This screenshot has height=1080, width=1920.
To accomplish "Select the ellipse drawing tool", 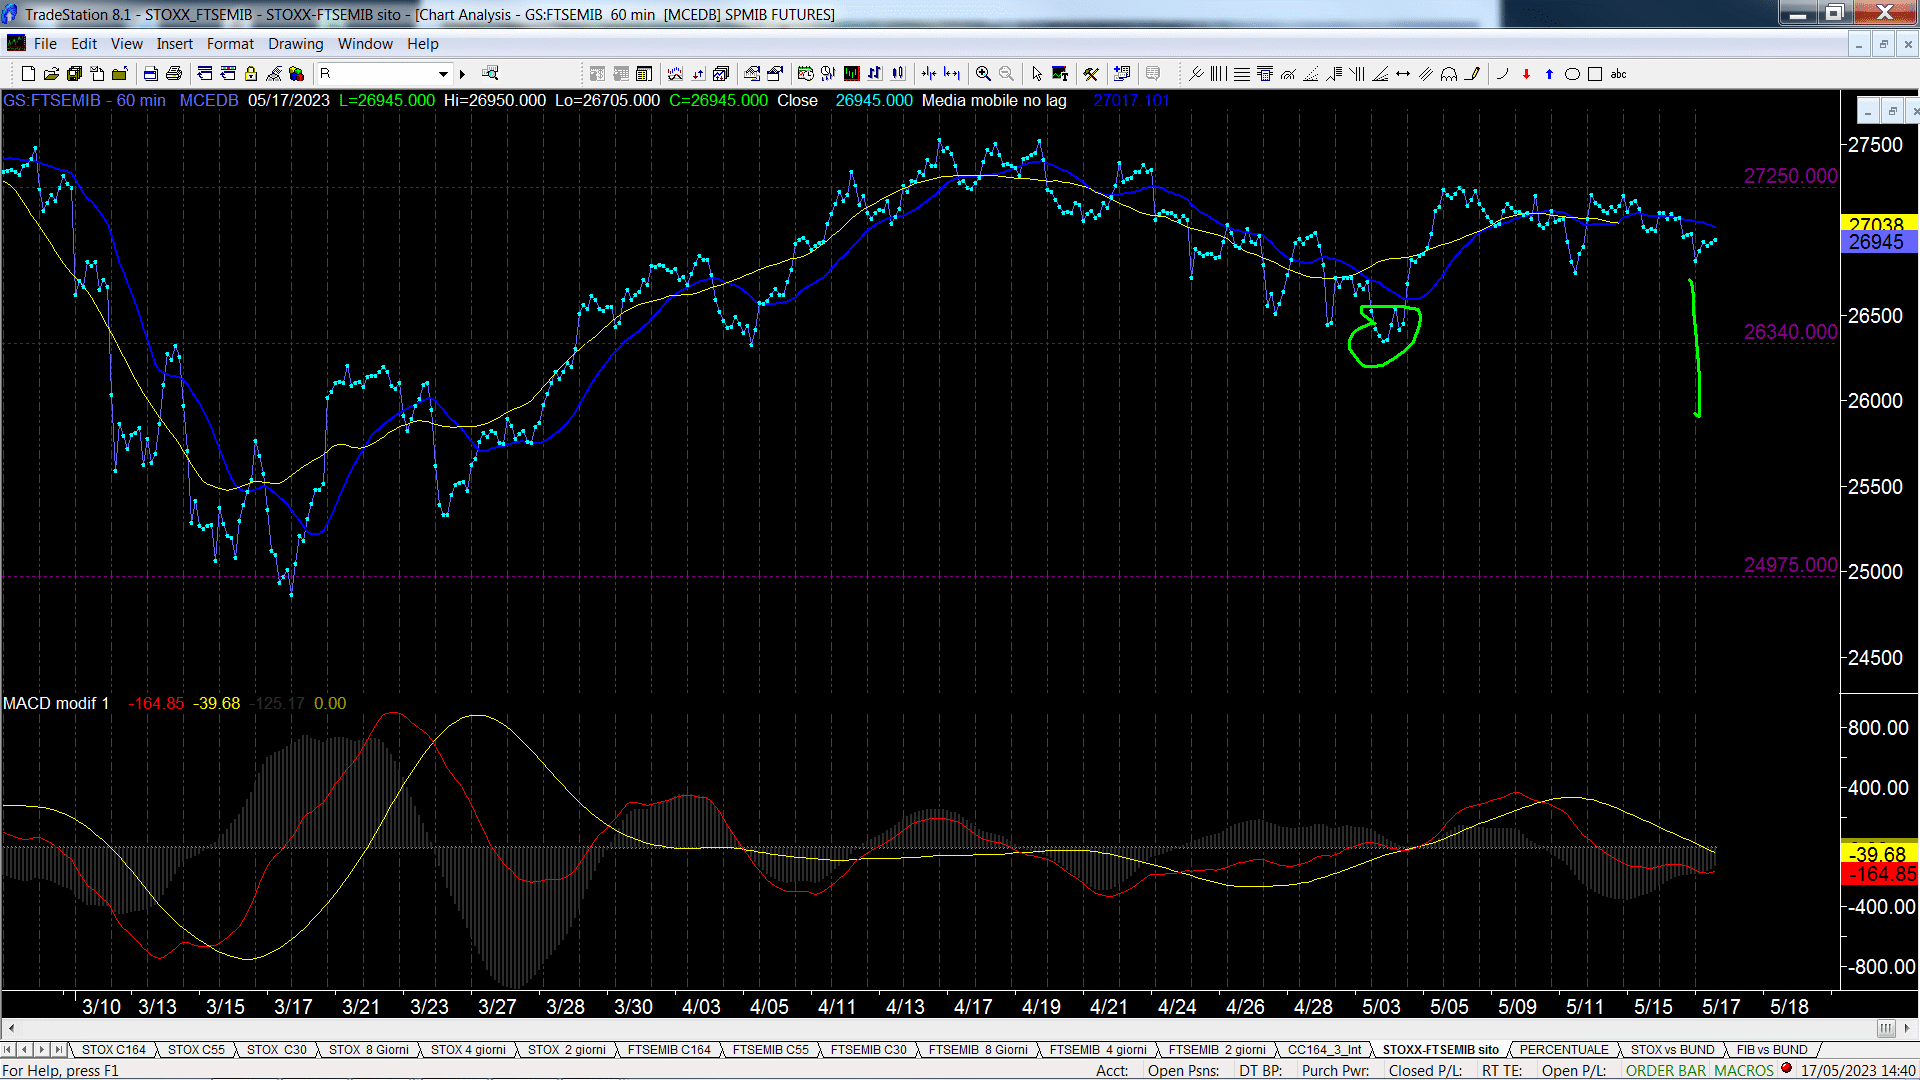I will pyautogui.click(x=1572, y=73).
